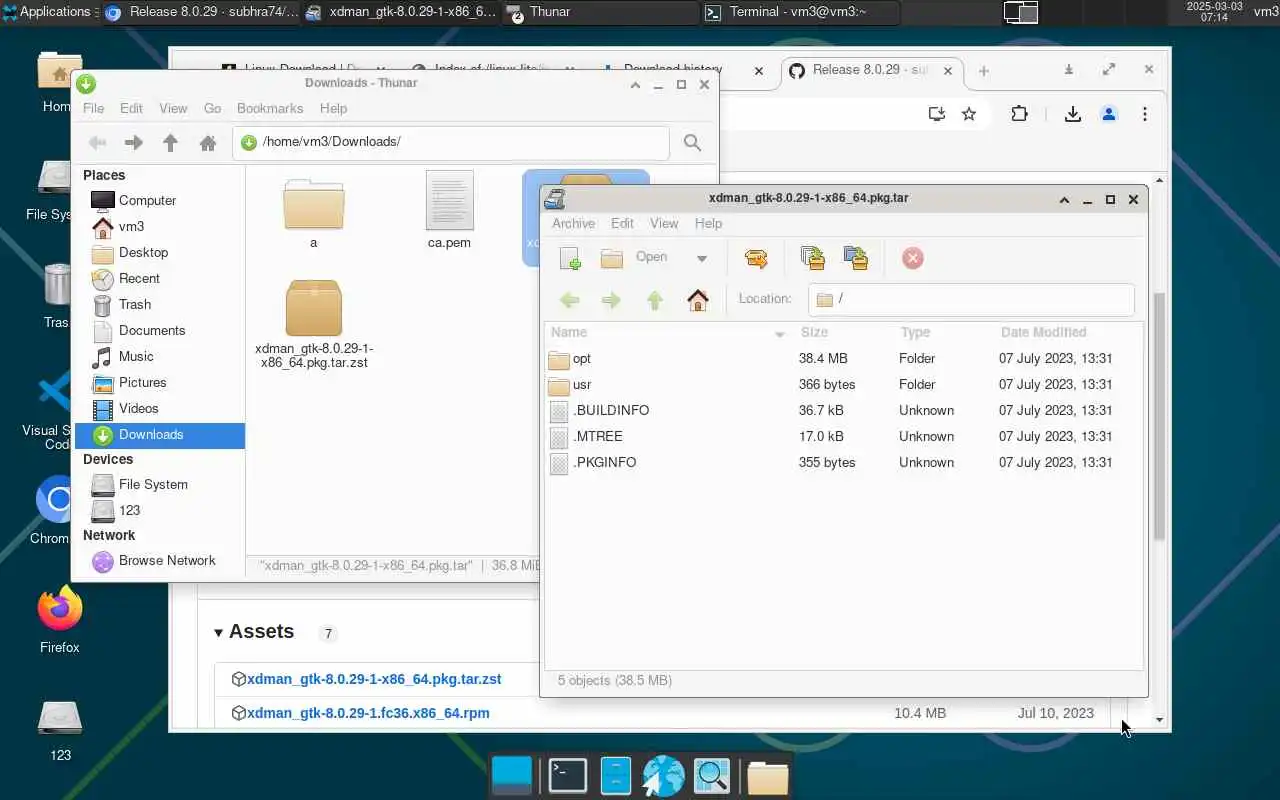Open the Archive menu
The width and height of the screenshot is (1280, 800).
point(573,224)
